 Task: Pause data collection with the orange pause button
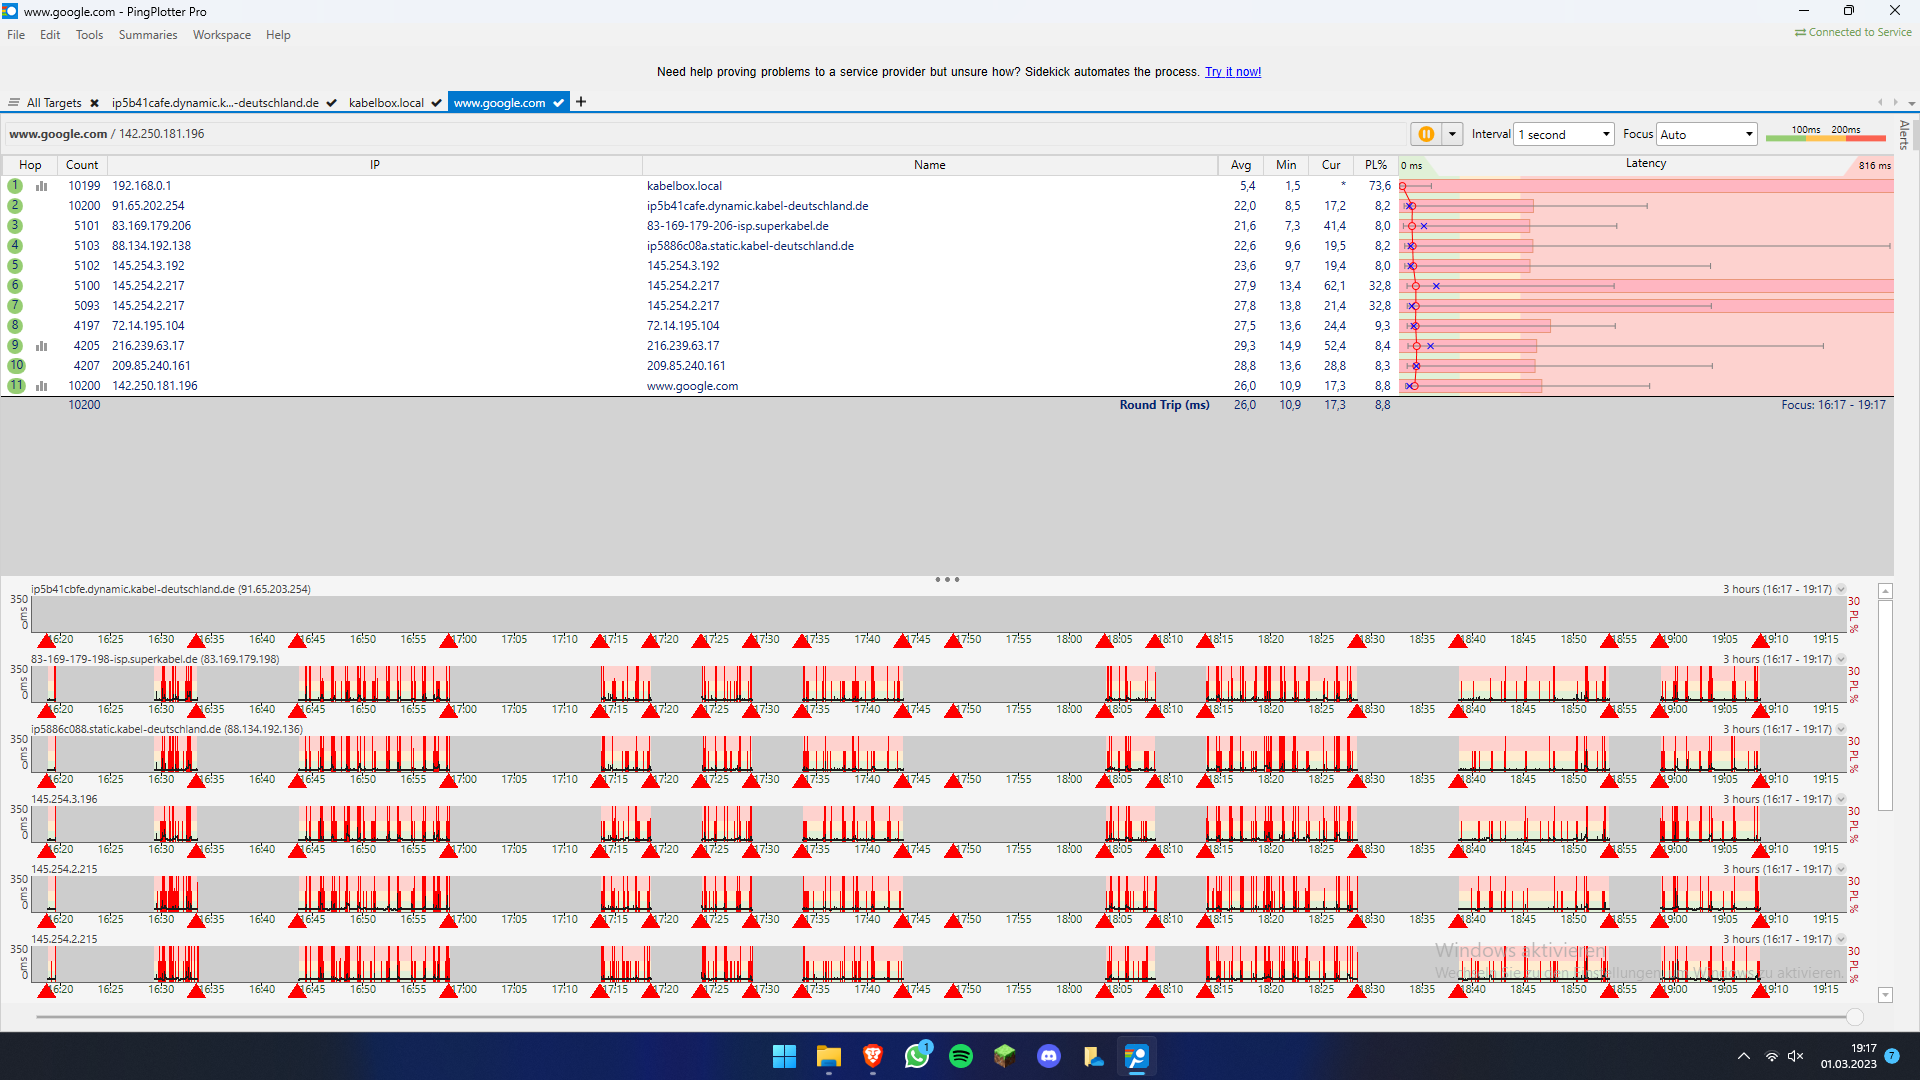[x=1425, y=133]
